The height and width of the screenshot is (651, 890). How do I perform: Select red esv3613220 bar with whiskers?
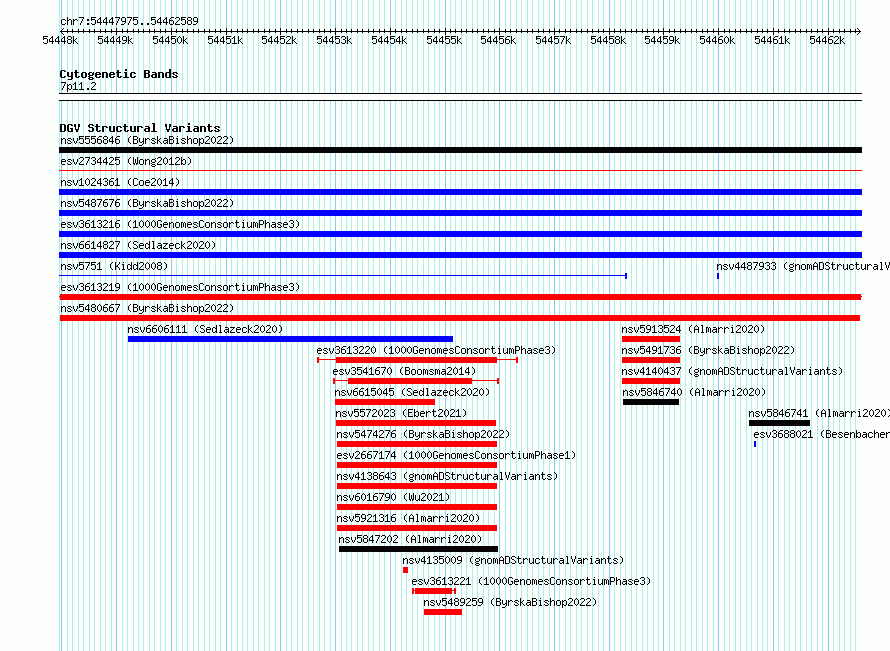click(417, 360)
